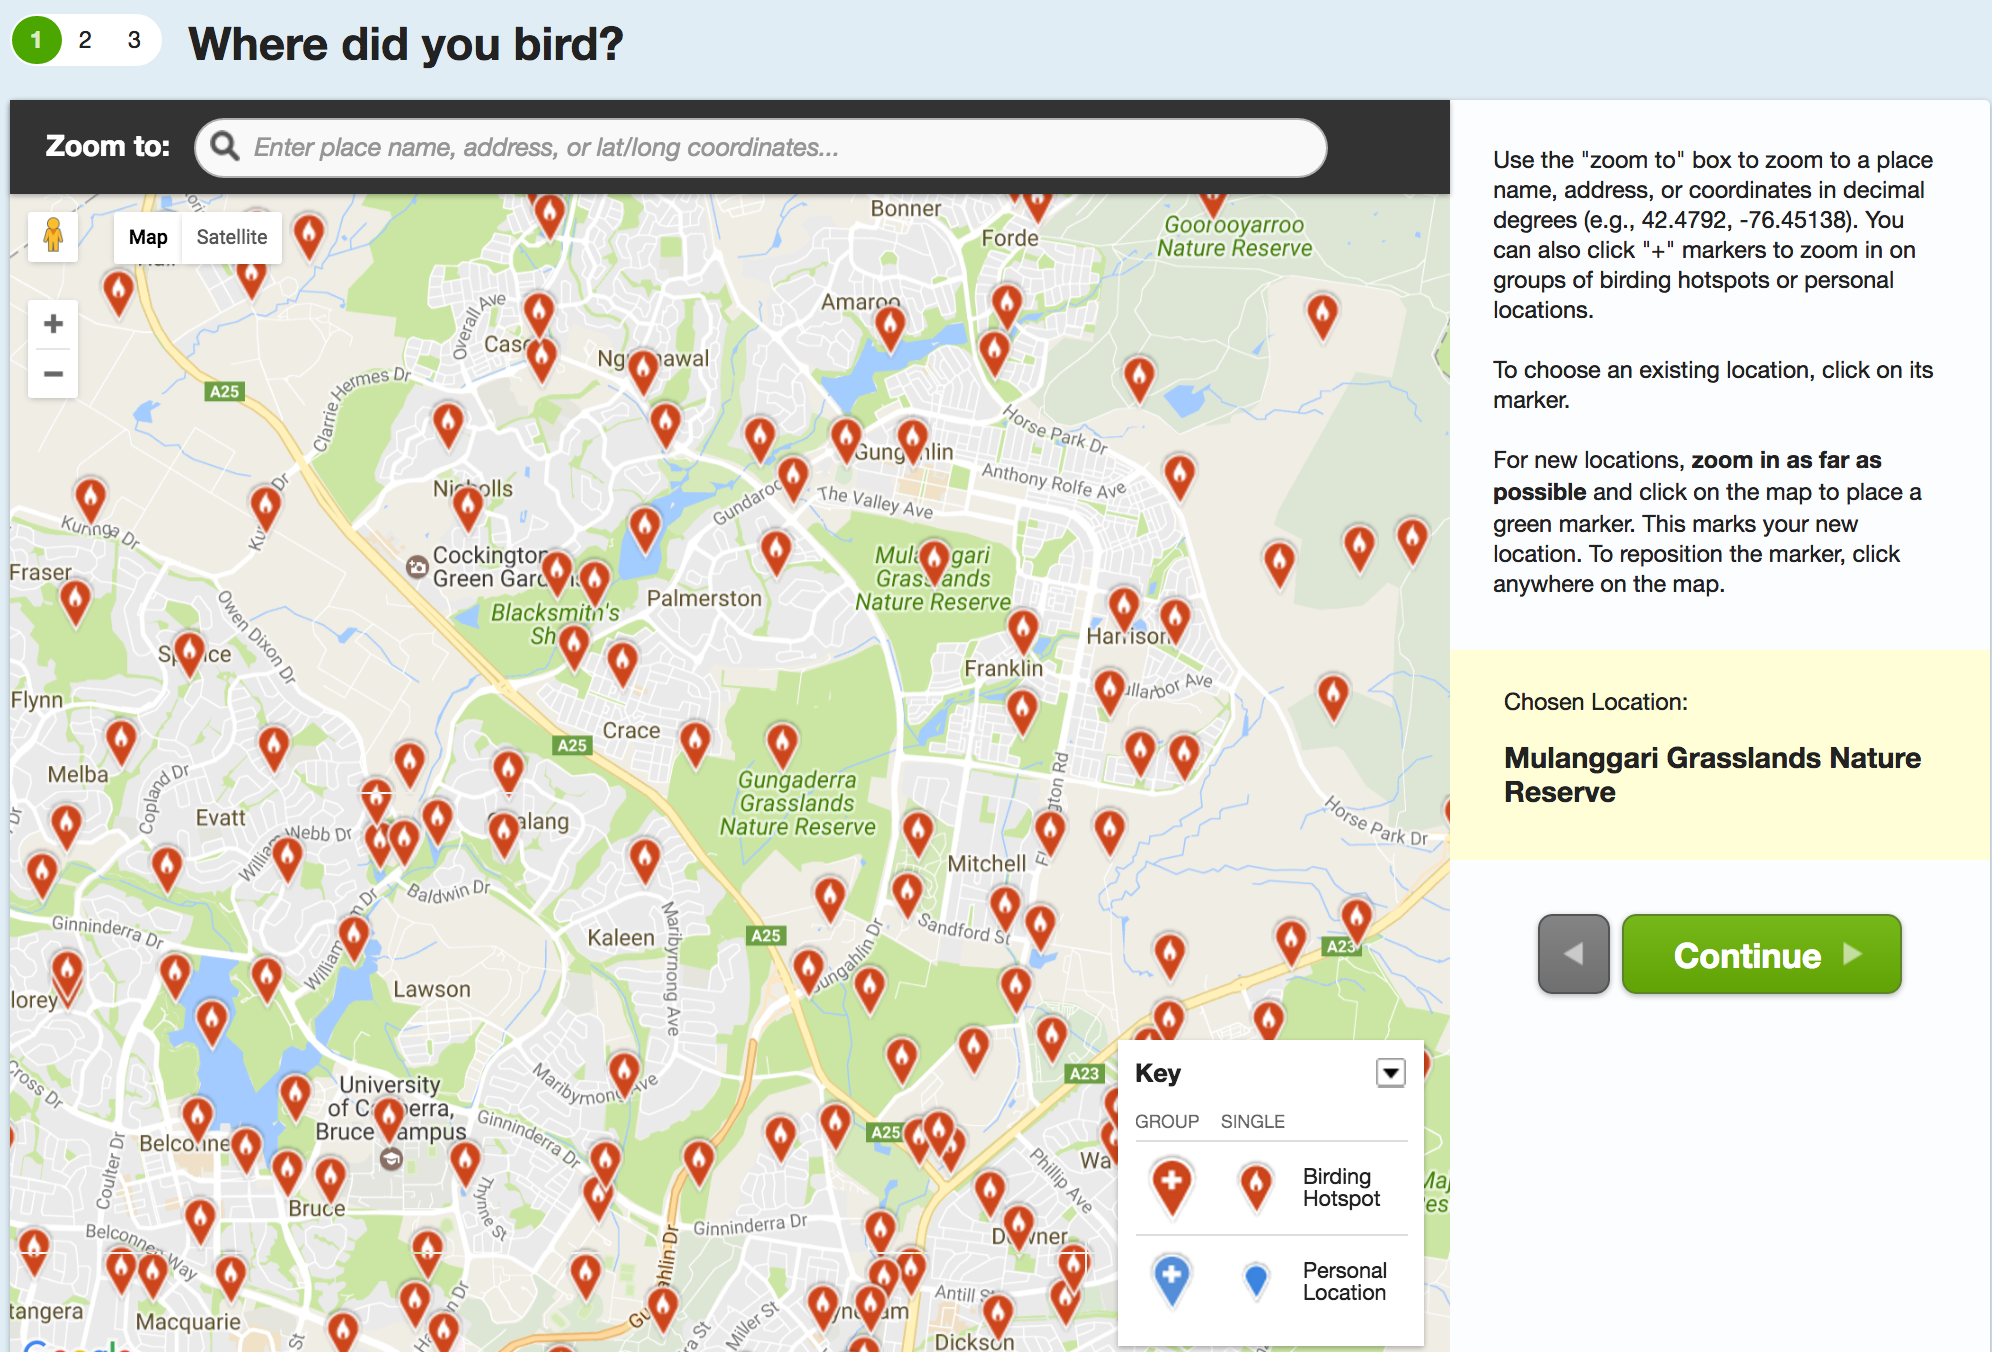Select hotspot marker on University of Canberra label

click(388, 1118)
